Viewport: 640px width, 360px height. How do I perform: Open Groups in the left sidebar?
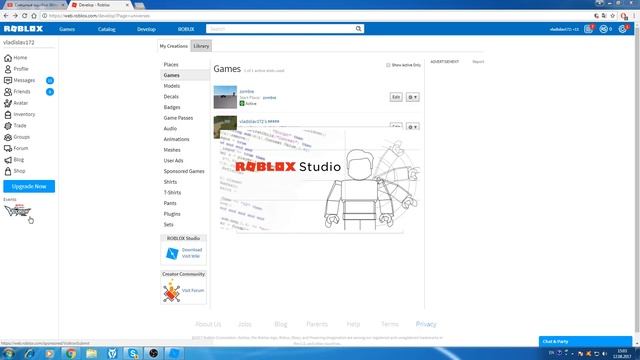(x=17, y=137)
